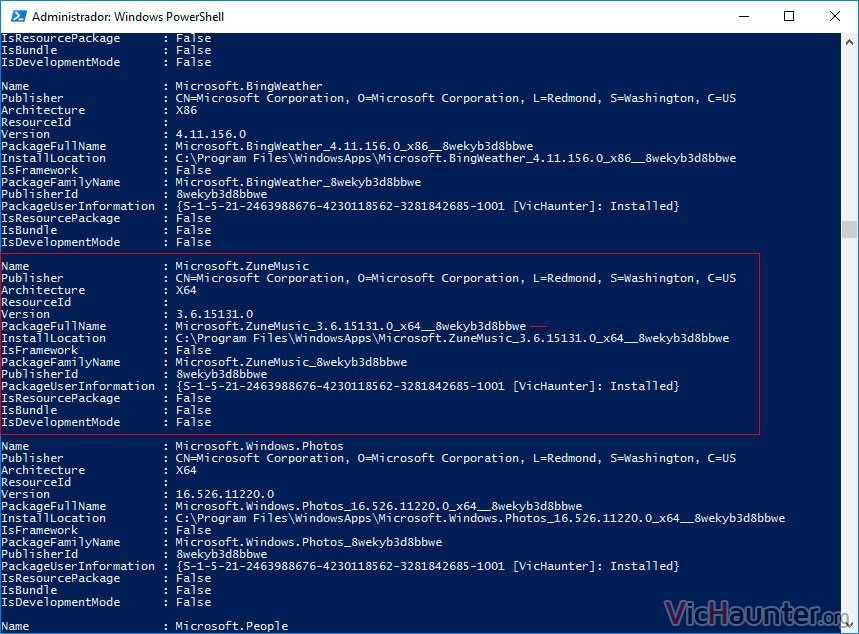Click the Photos PackageFullName value

point(379,506)
